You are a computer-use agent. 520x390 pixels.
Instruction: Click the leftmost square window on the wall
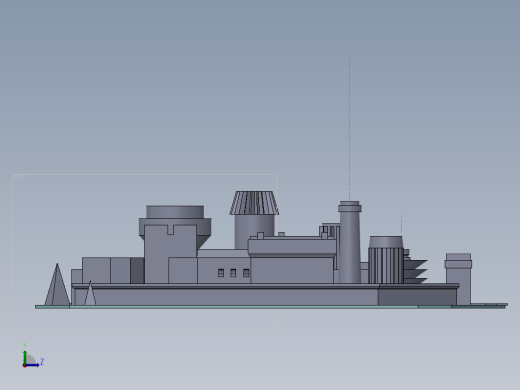(x=221, y=273)
